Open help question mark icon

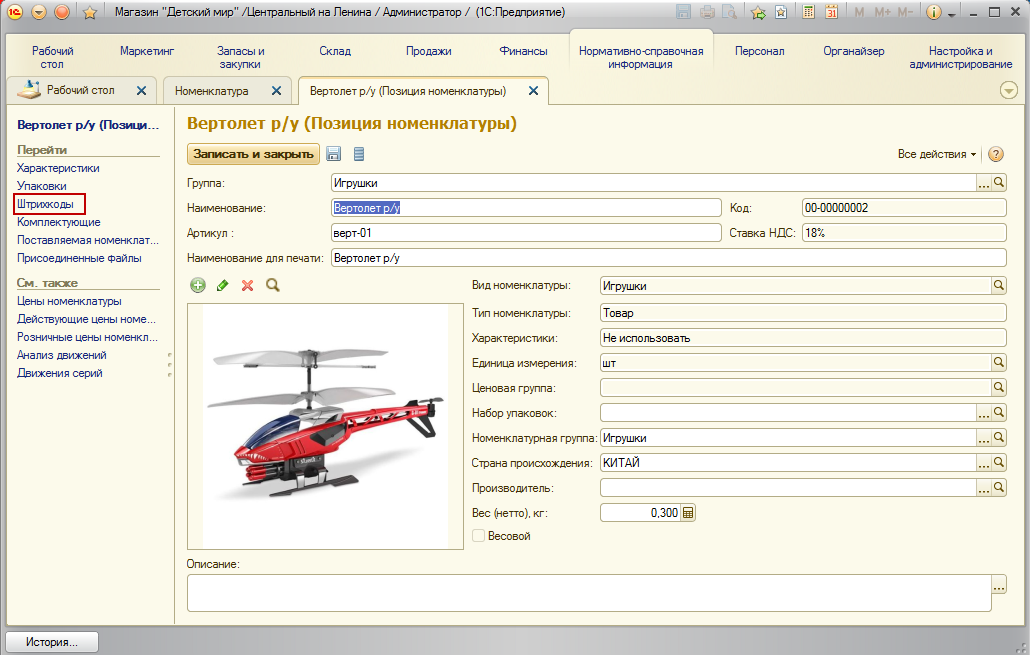(x=996, y=154)
